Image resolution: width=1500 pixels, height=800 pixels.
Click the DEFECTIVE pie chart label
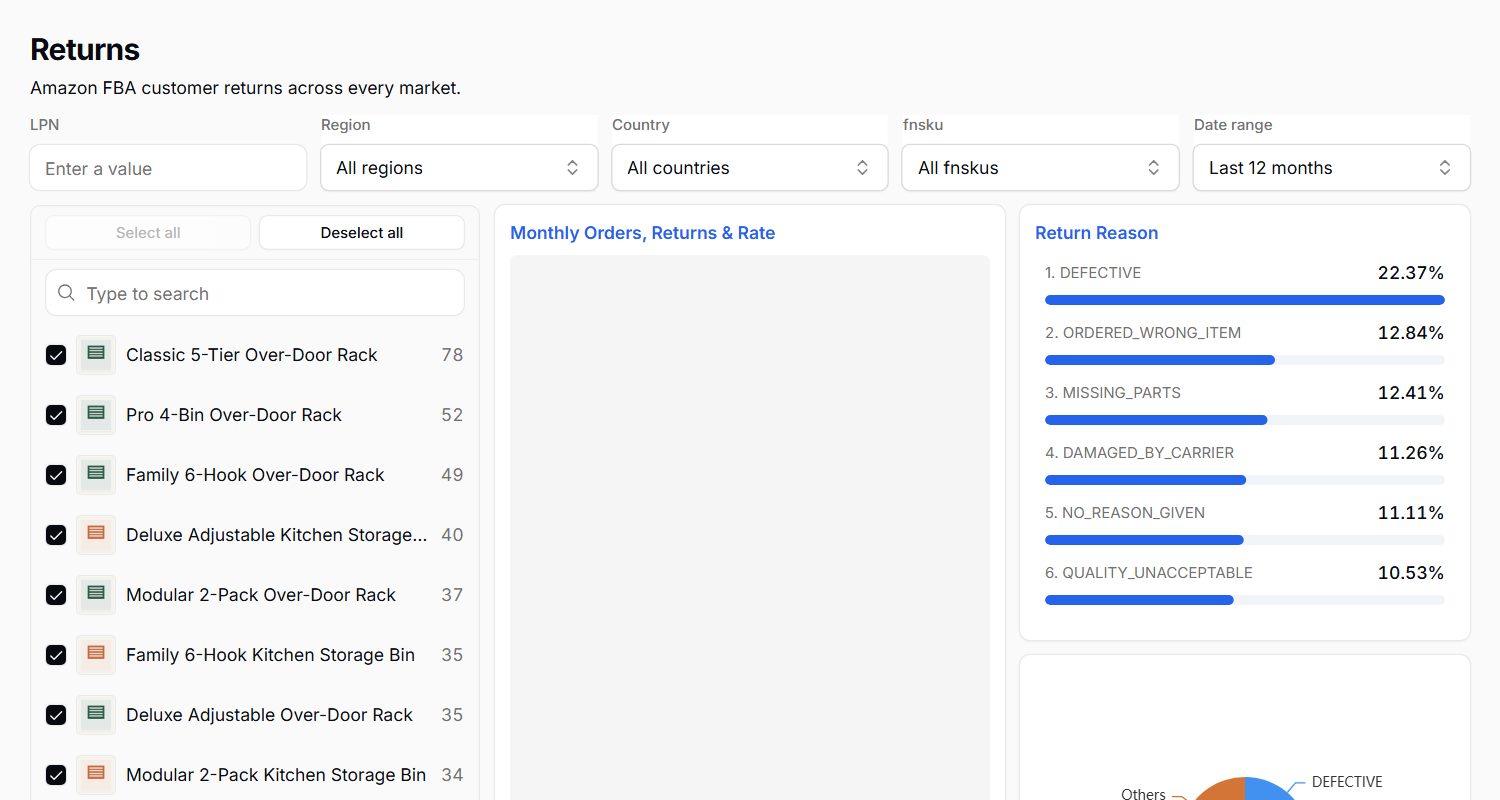tap(1347, 782)
